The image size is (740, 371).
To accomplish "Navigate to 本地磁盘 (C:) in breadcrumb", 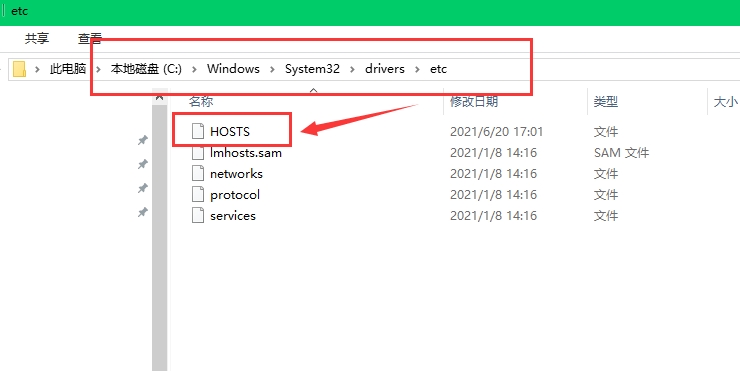I will [x=146, y=69].
